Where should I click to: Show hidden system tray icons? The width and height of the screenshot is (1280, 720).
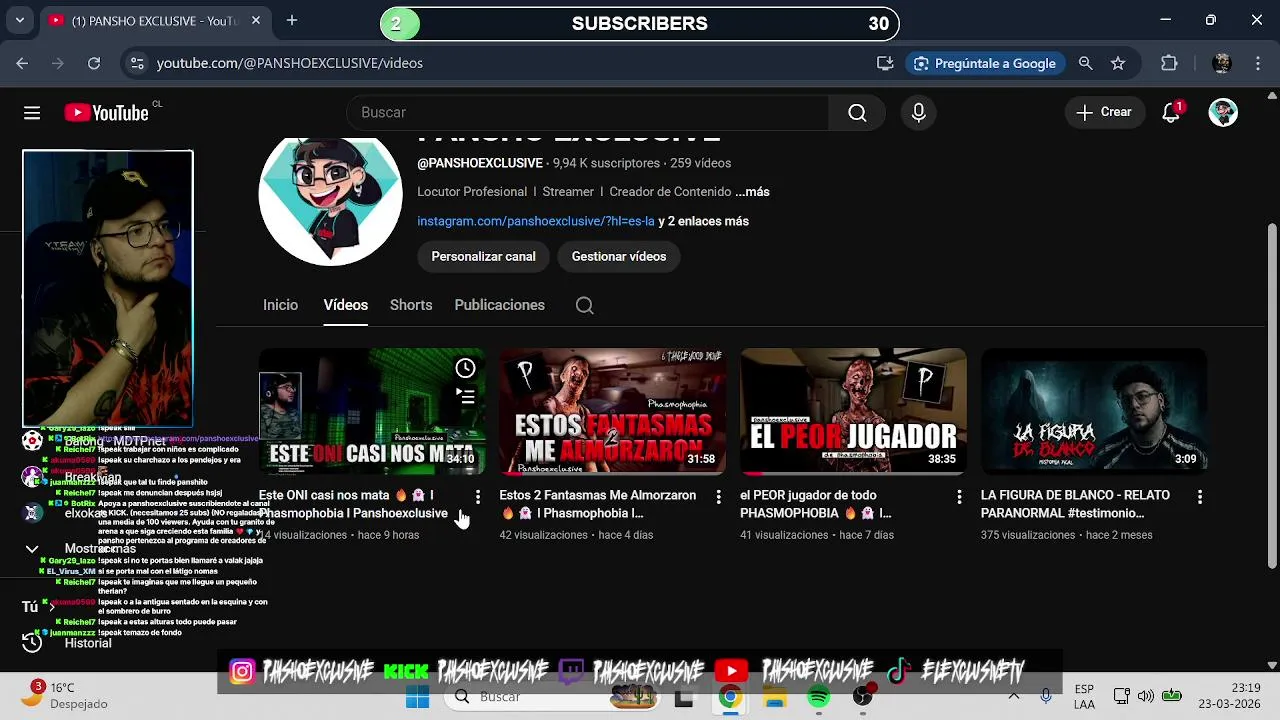[1014, 696]
